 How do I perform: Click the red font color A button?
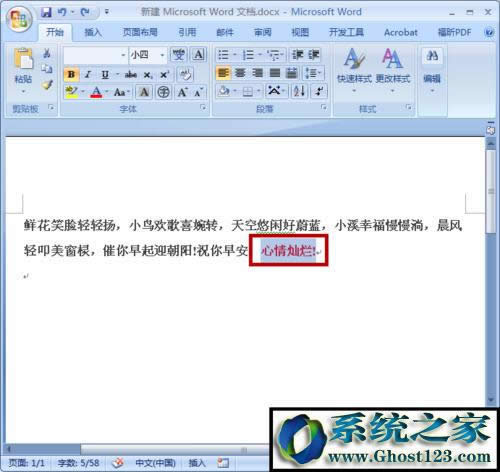click(x=96, y=92)
